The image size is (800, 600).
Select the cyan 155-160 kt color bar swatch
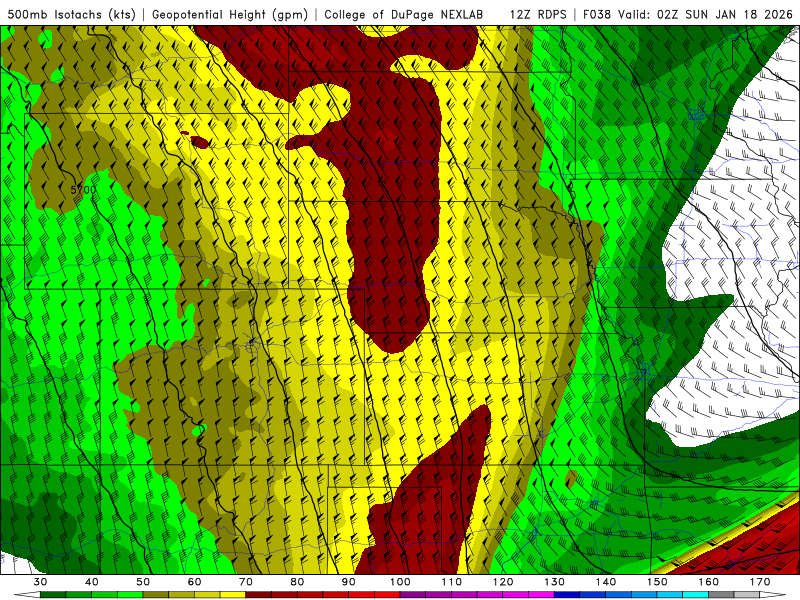tap(696, 595)
